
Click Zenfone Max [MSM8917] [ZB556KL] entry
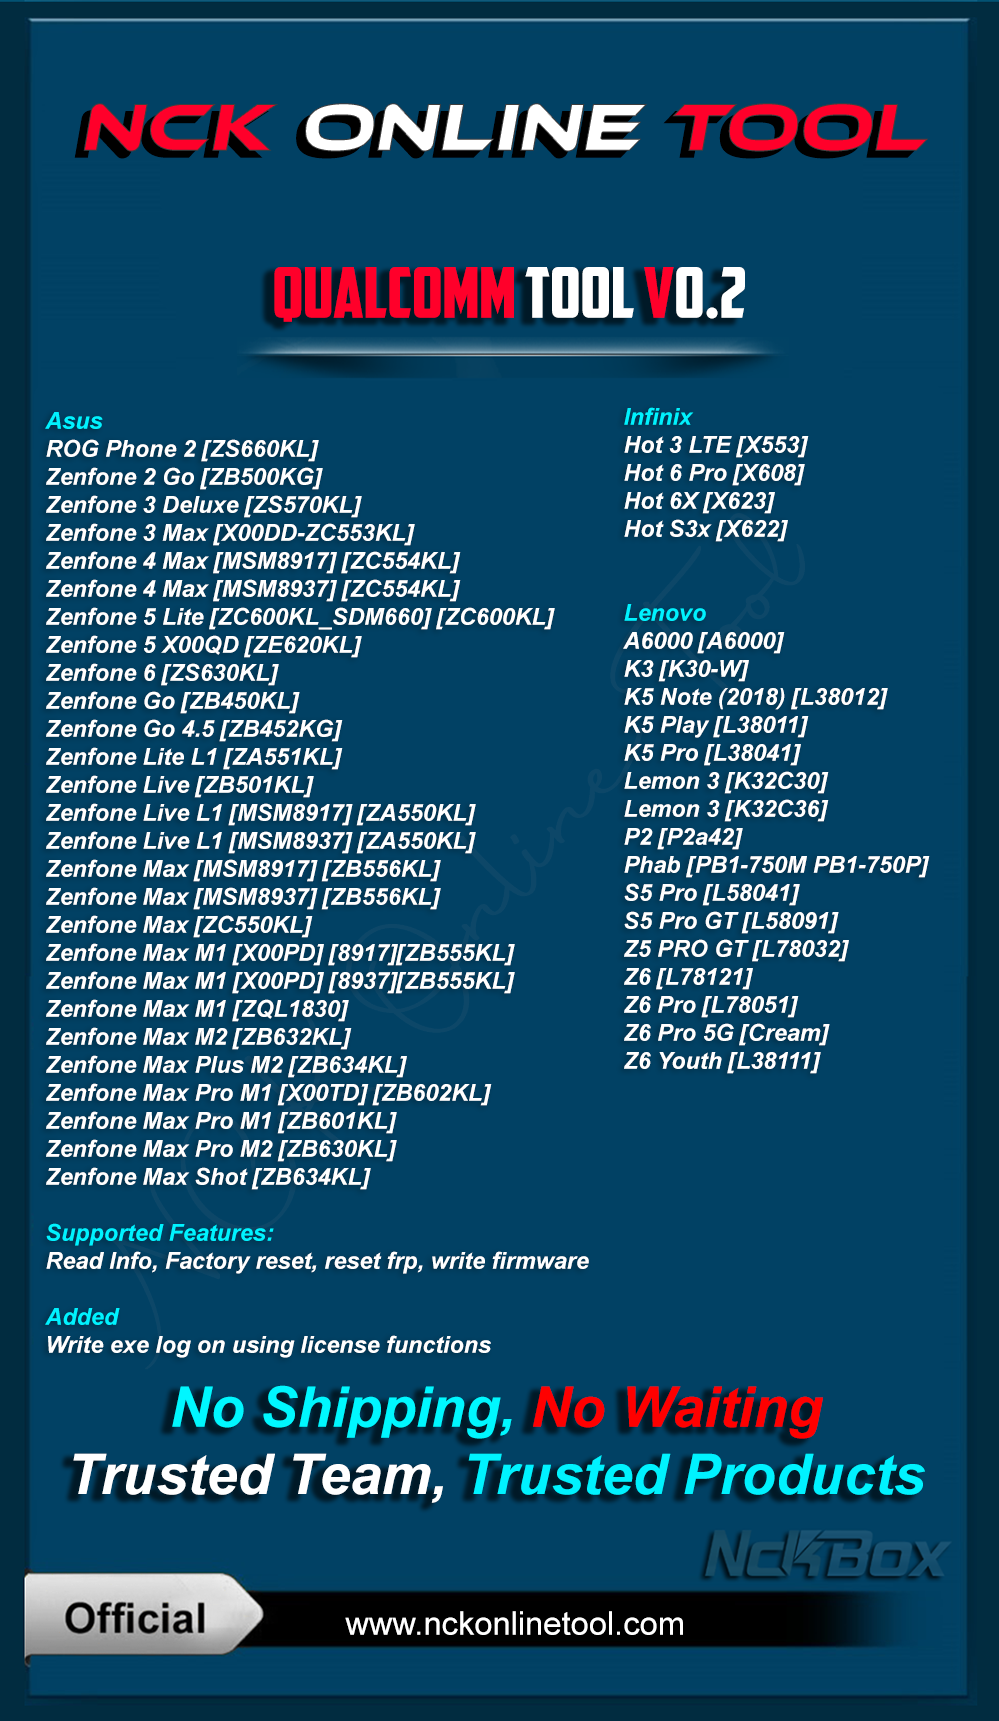coord(243,869)
